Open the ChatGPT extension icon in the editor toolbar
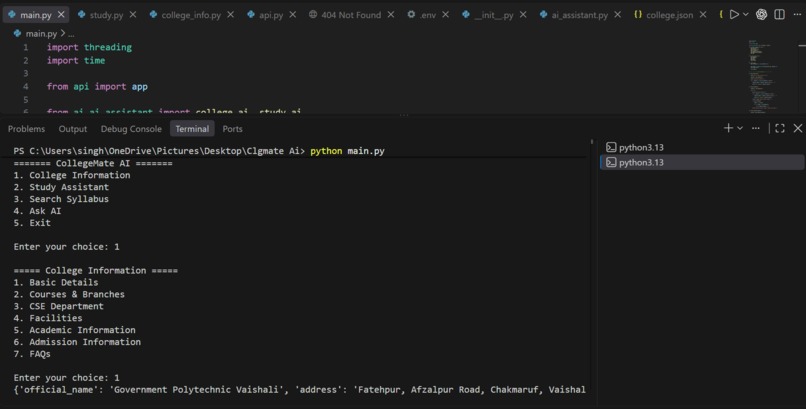Viewport: 806px width, 409px height. [x=761, y=14]
